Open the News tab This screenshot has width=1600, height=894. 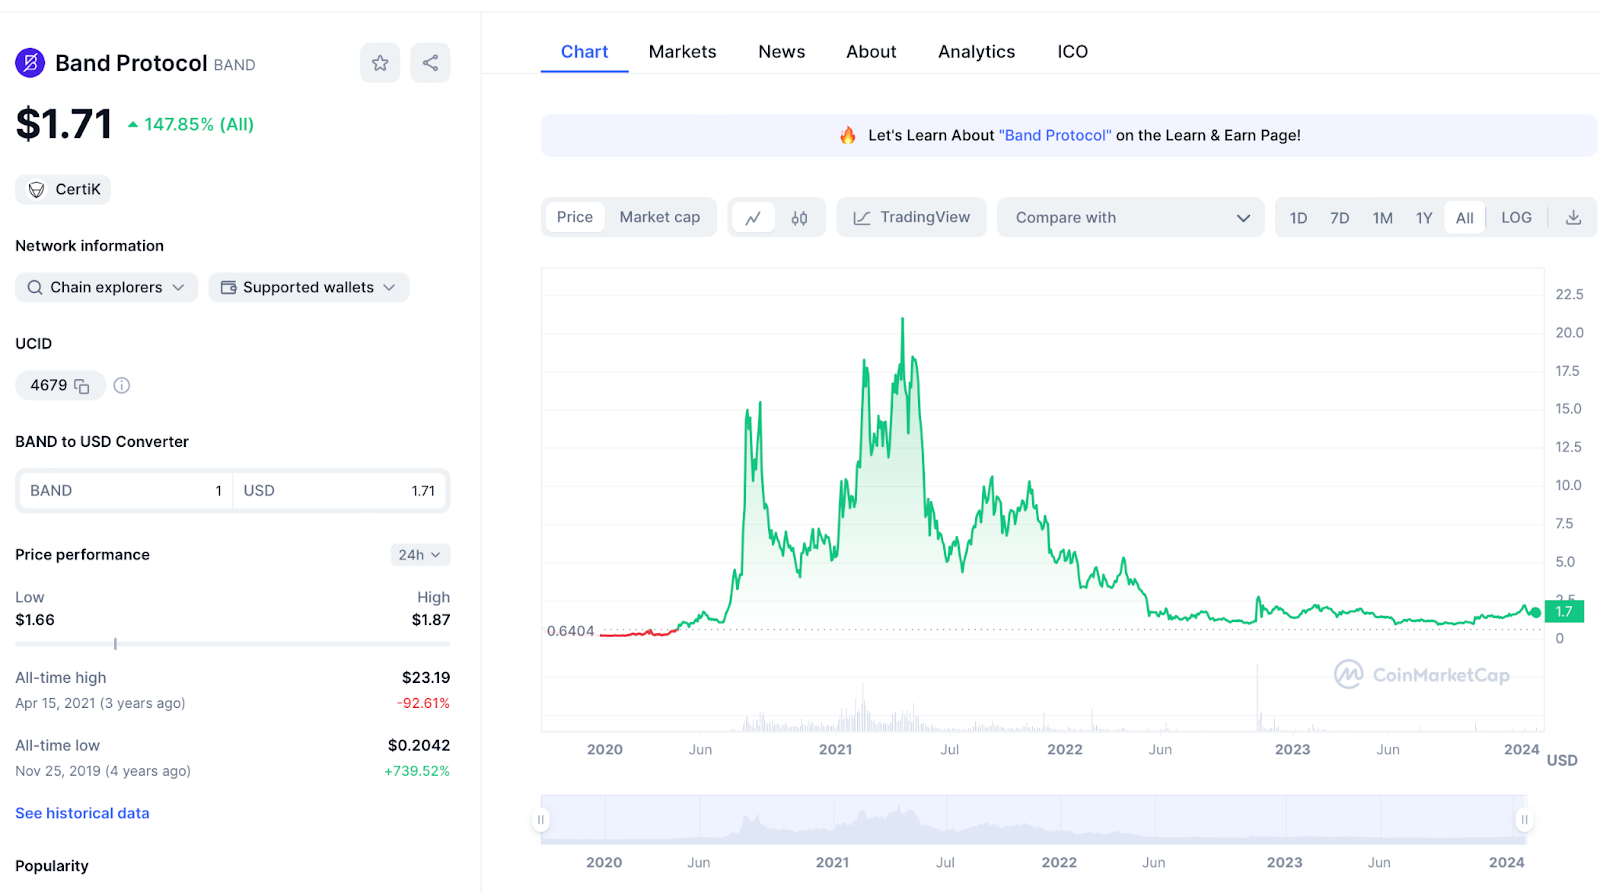click(782, 52)
